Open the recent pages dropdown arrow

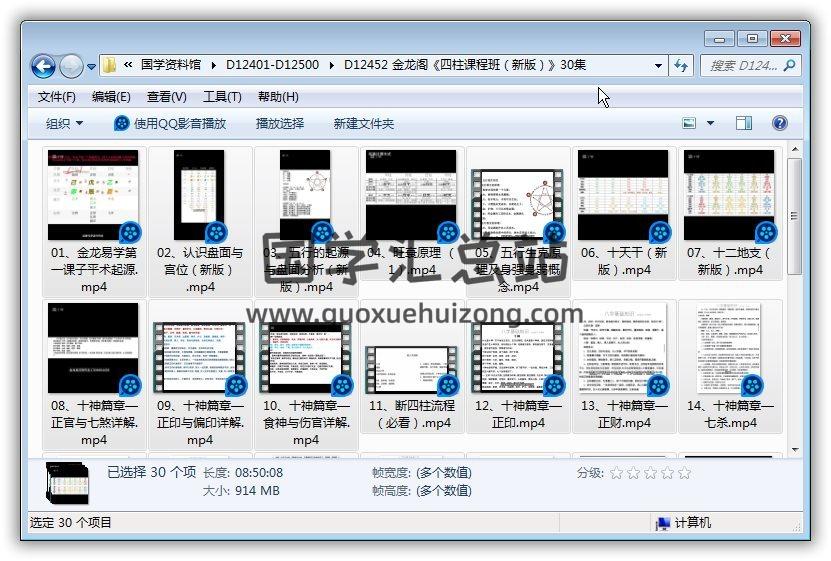92,67
